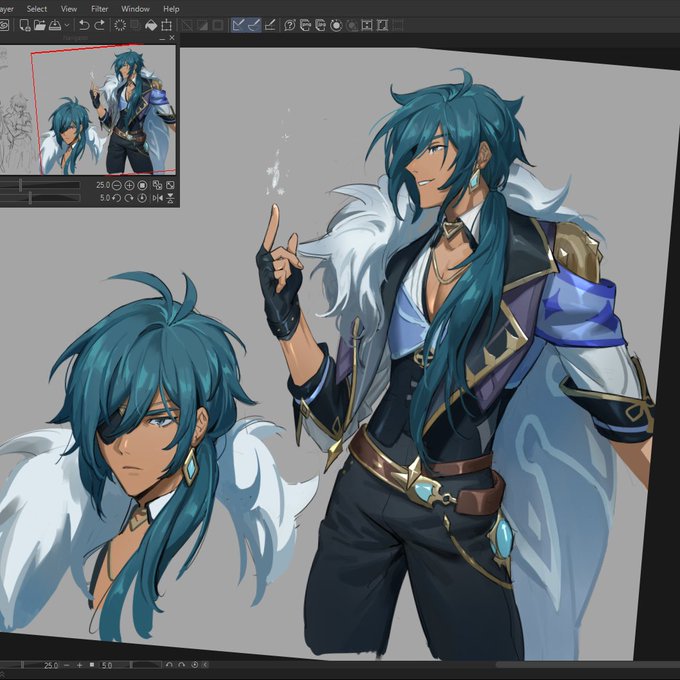Click the Open file folder icon
Screen dimensions: 680x680
coord(40,25)
